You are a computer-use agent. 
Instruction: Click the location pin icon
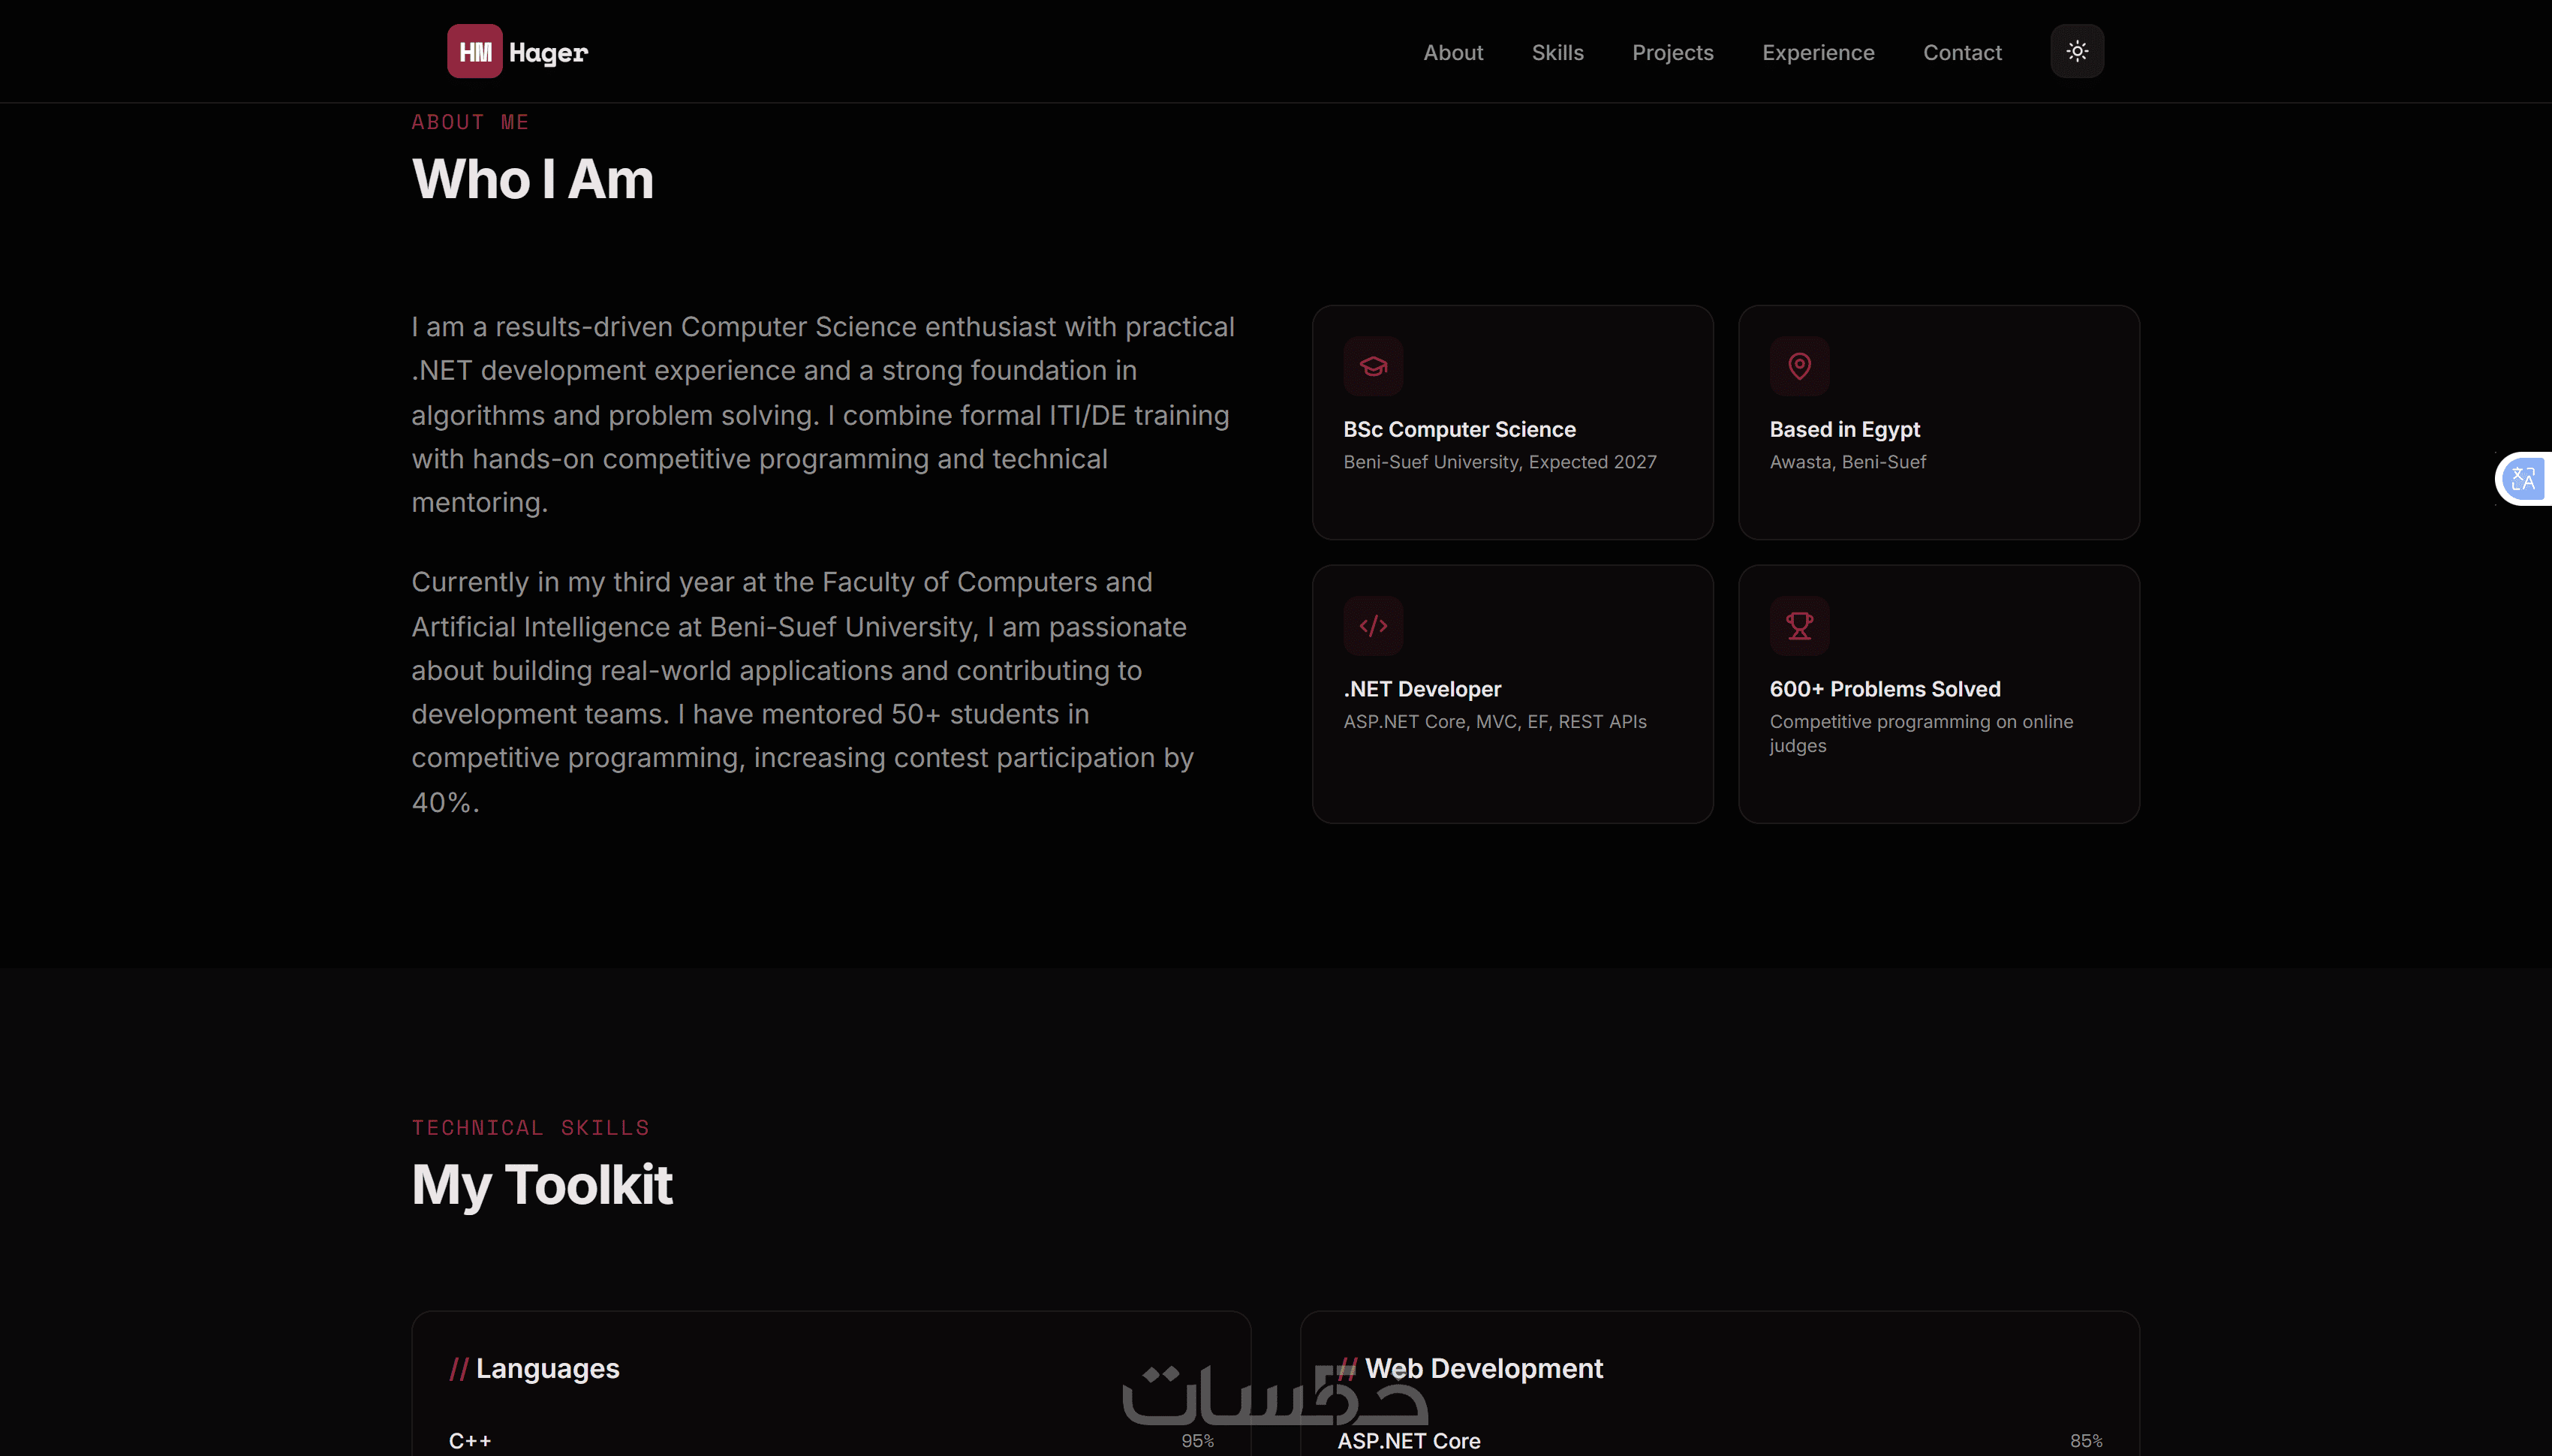(1799, 367)
